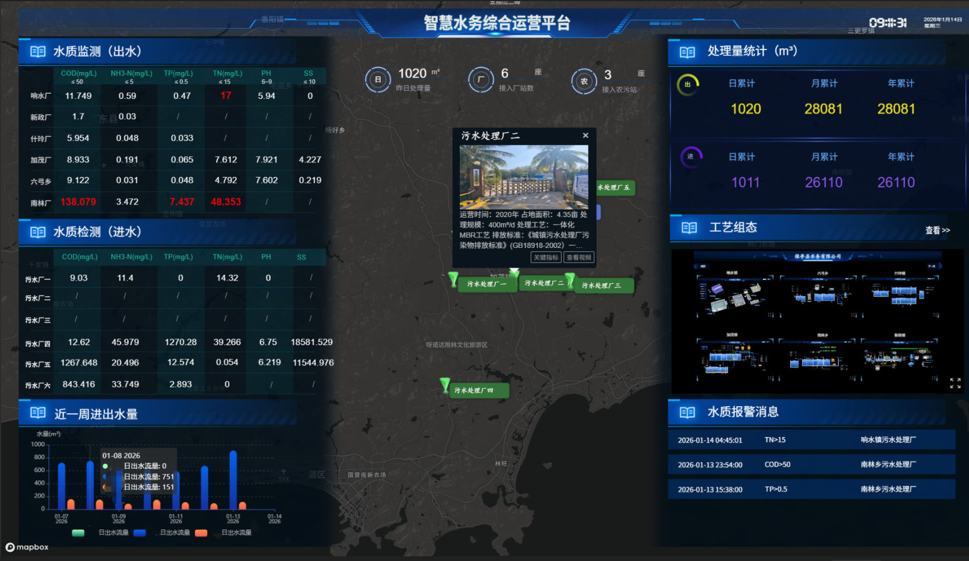Viewport: 969px width, 561px height.
Task: Select the 污水处理厂一 map label
Action: [x=487, y=284]
